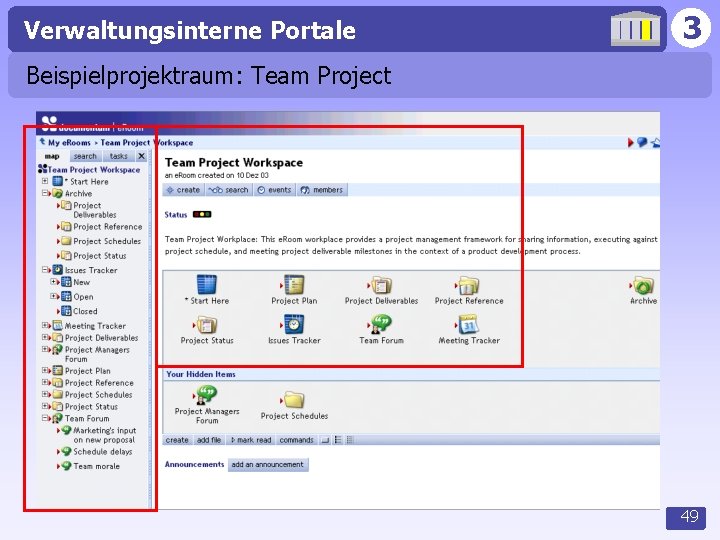Click the red arrow icon in top right

click(630, 143)
